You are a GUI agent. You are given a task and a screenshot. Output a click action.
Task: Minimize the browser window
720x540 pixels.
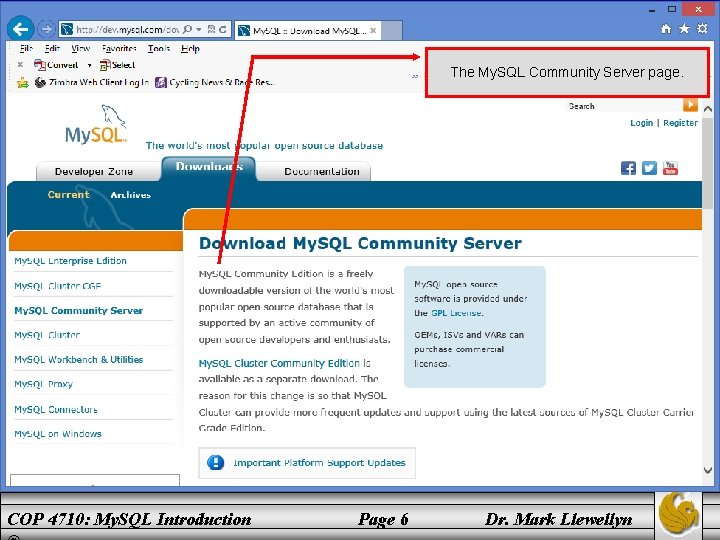click(652, 10)
